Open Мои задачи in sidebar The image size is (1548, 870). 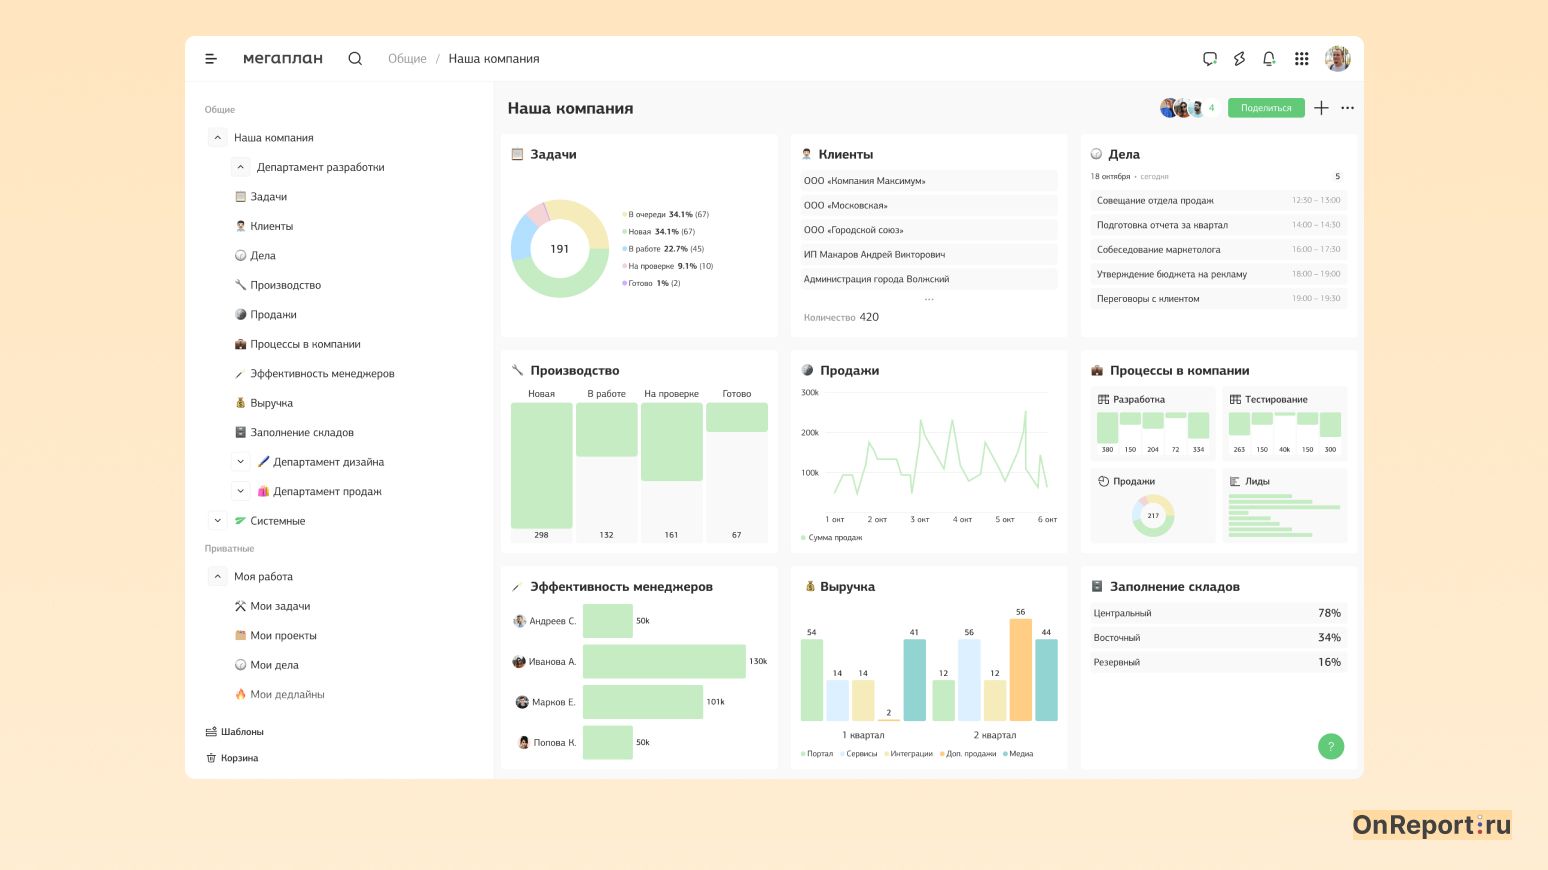272,606
